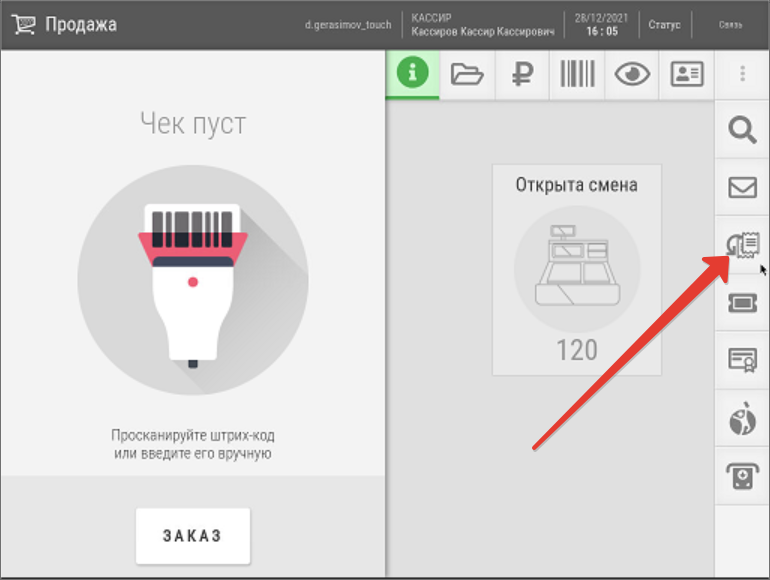Screen dimensions: 770x580
Task: Click the globe sidebar icon
Action: [x=742, y=418]
